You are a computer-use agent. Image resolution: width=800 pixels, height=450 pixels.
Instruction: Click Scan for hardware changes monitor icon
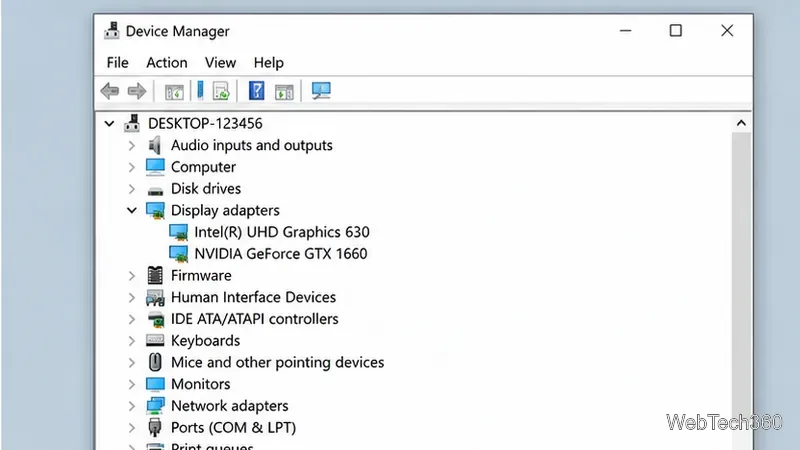321,91
